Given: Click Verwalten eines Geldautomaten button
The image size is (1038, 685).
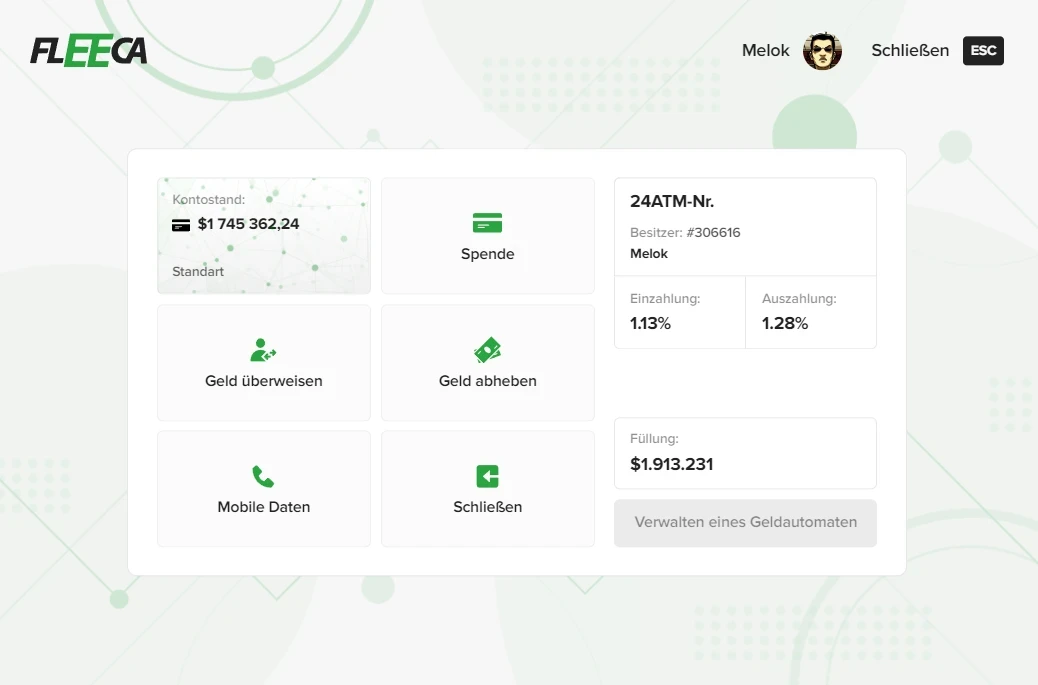Looking at the screenshot, I should point(745,523).
